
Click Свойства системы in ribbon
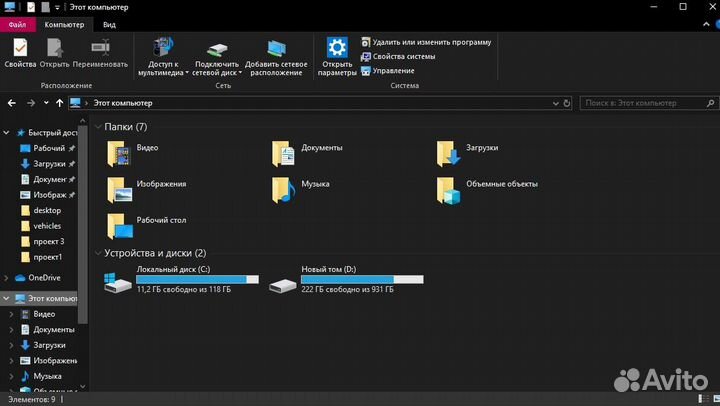404,56
